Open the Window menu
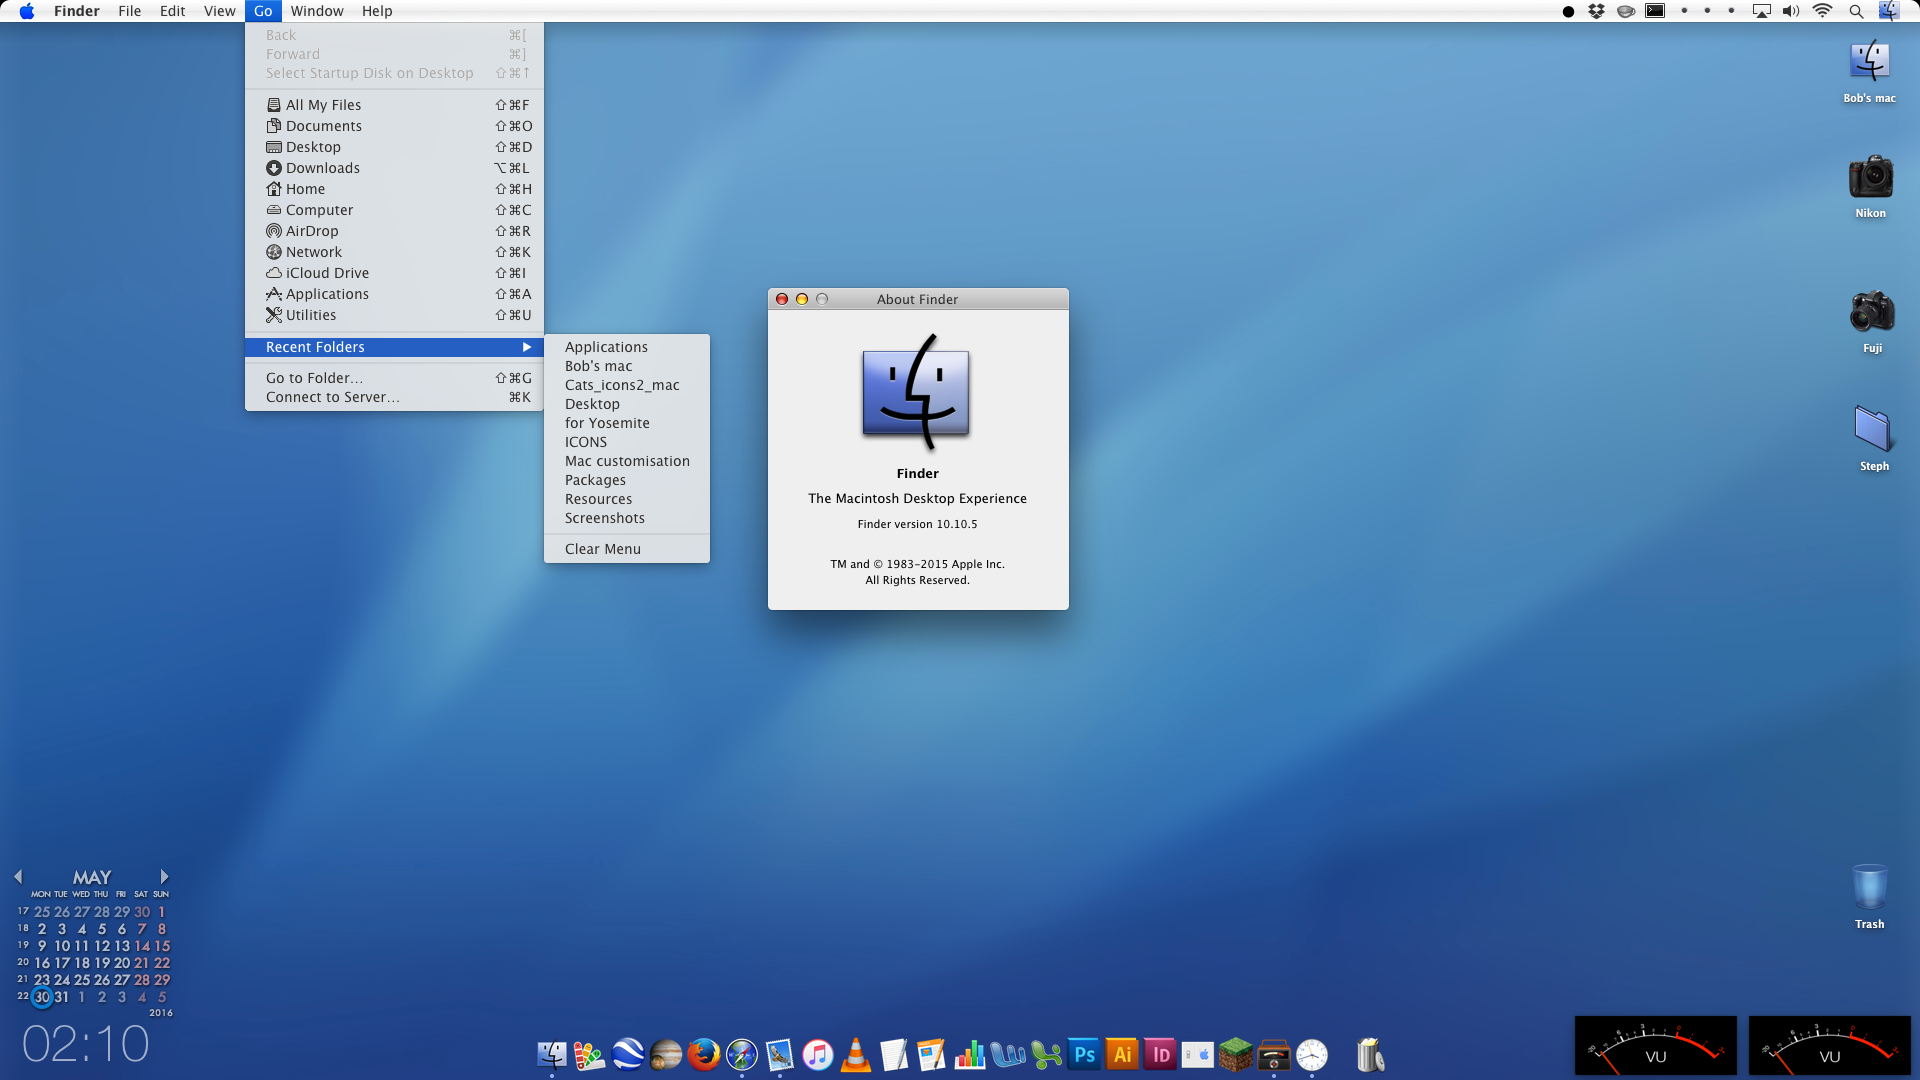Viewport: 1920px width, 1080px height. click(317, 11)
